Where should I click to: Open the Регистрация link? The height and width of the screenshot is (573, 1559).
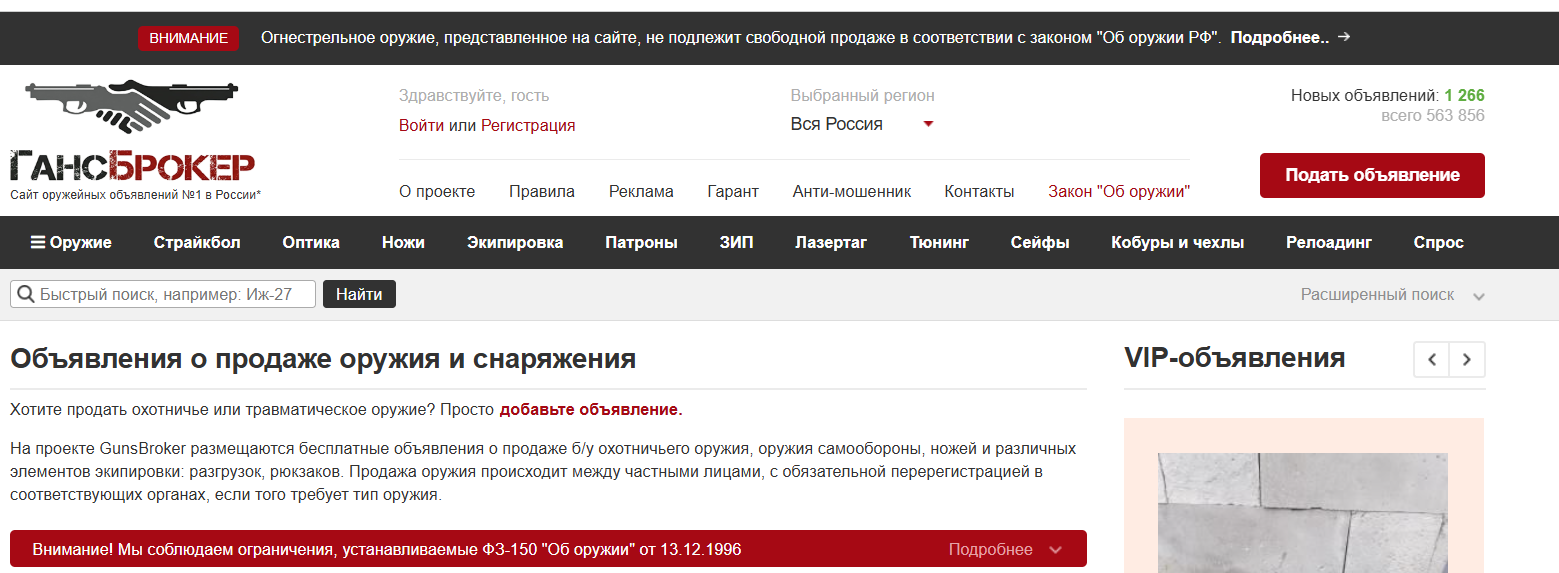click(528, 125)
